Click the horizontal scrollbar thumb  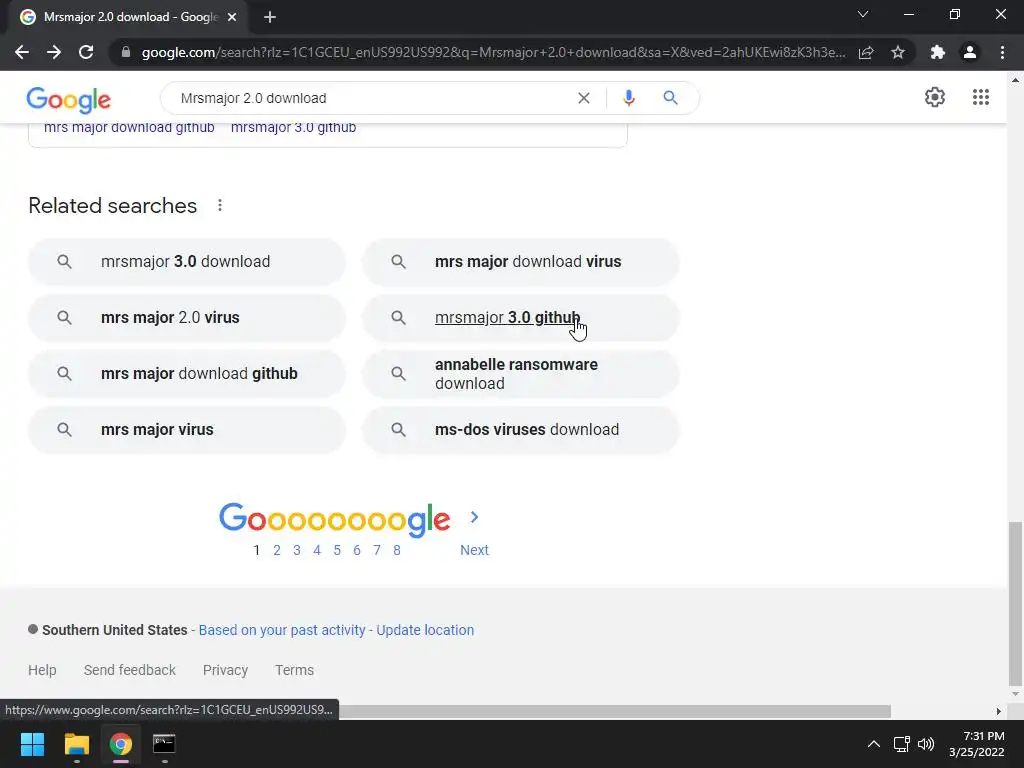(614, 711)
